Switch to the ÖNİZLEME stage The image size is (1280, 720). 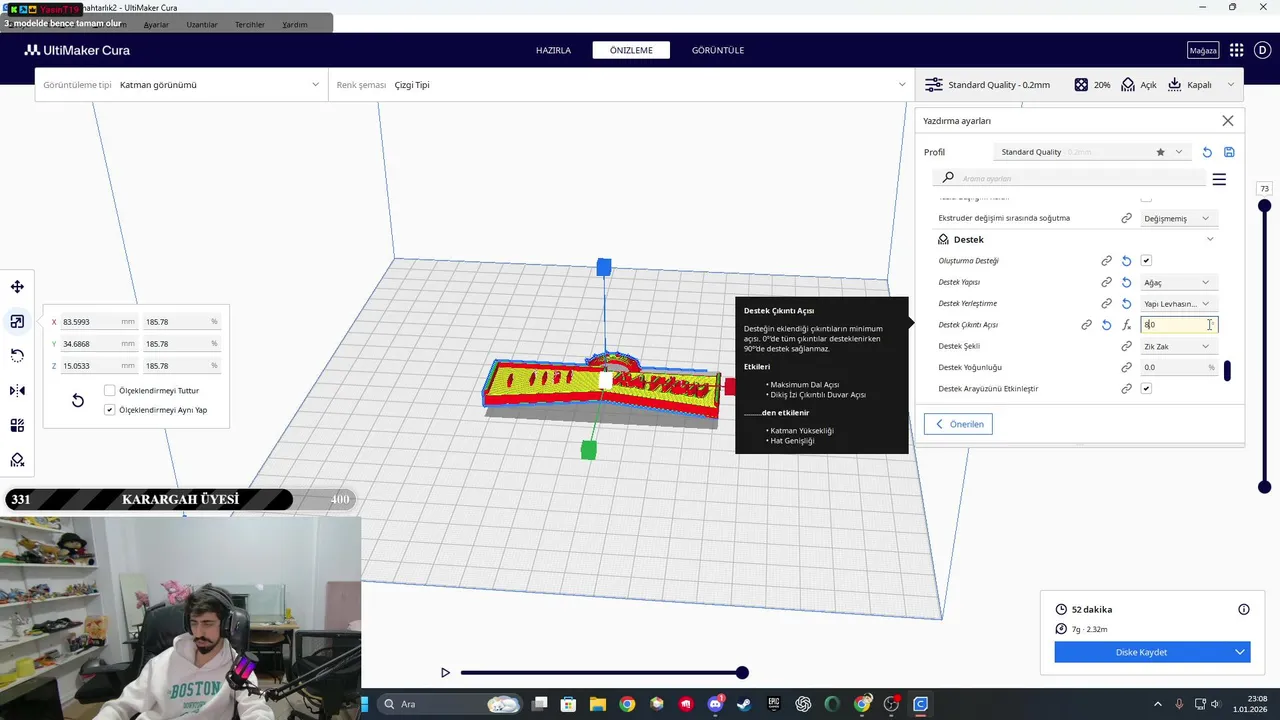pos(631,50)
